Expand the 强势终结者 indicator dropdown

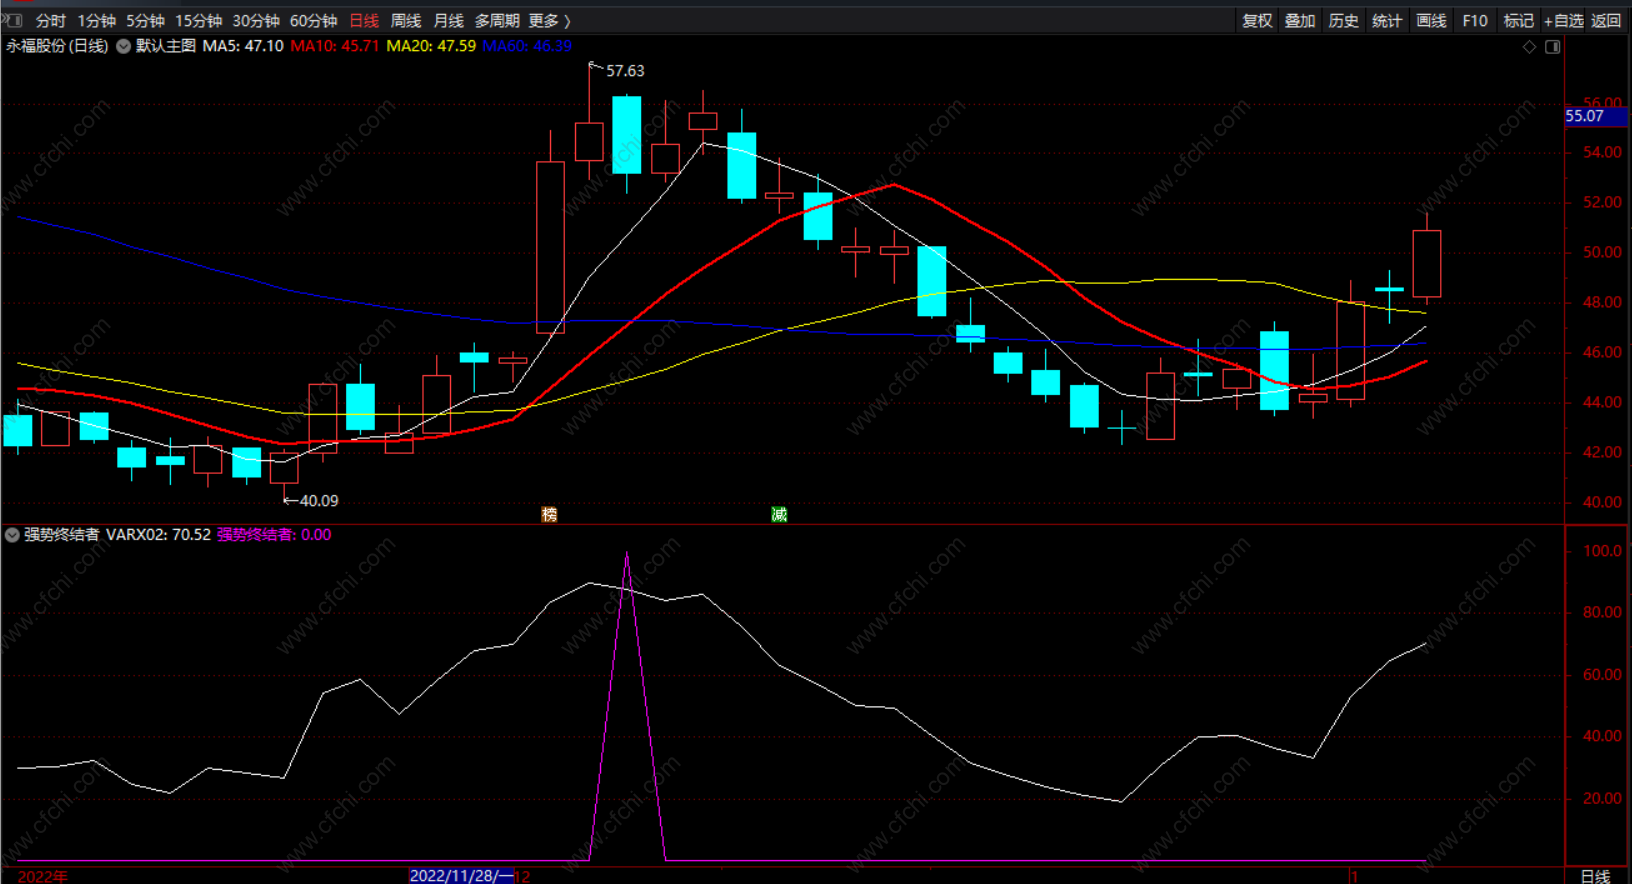pos(12,535)
